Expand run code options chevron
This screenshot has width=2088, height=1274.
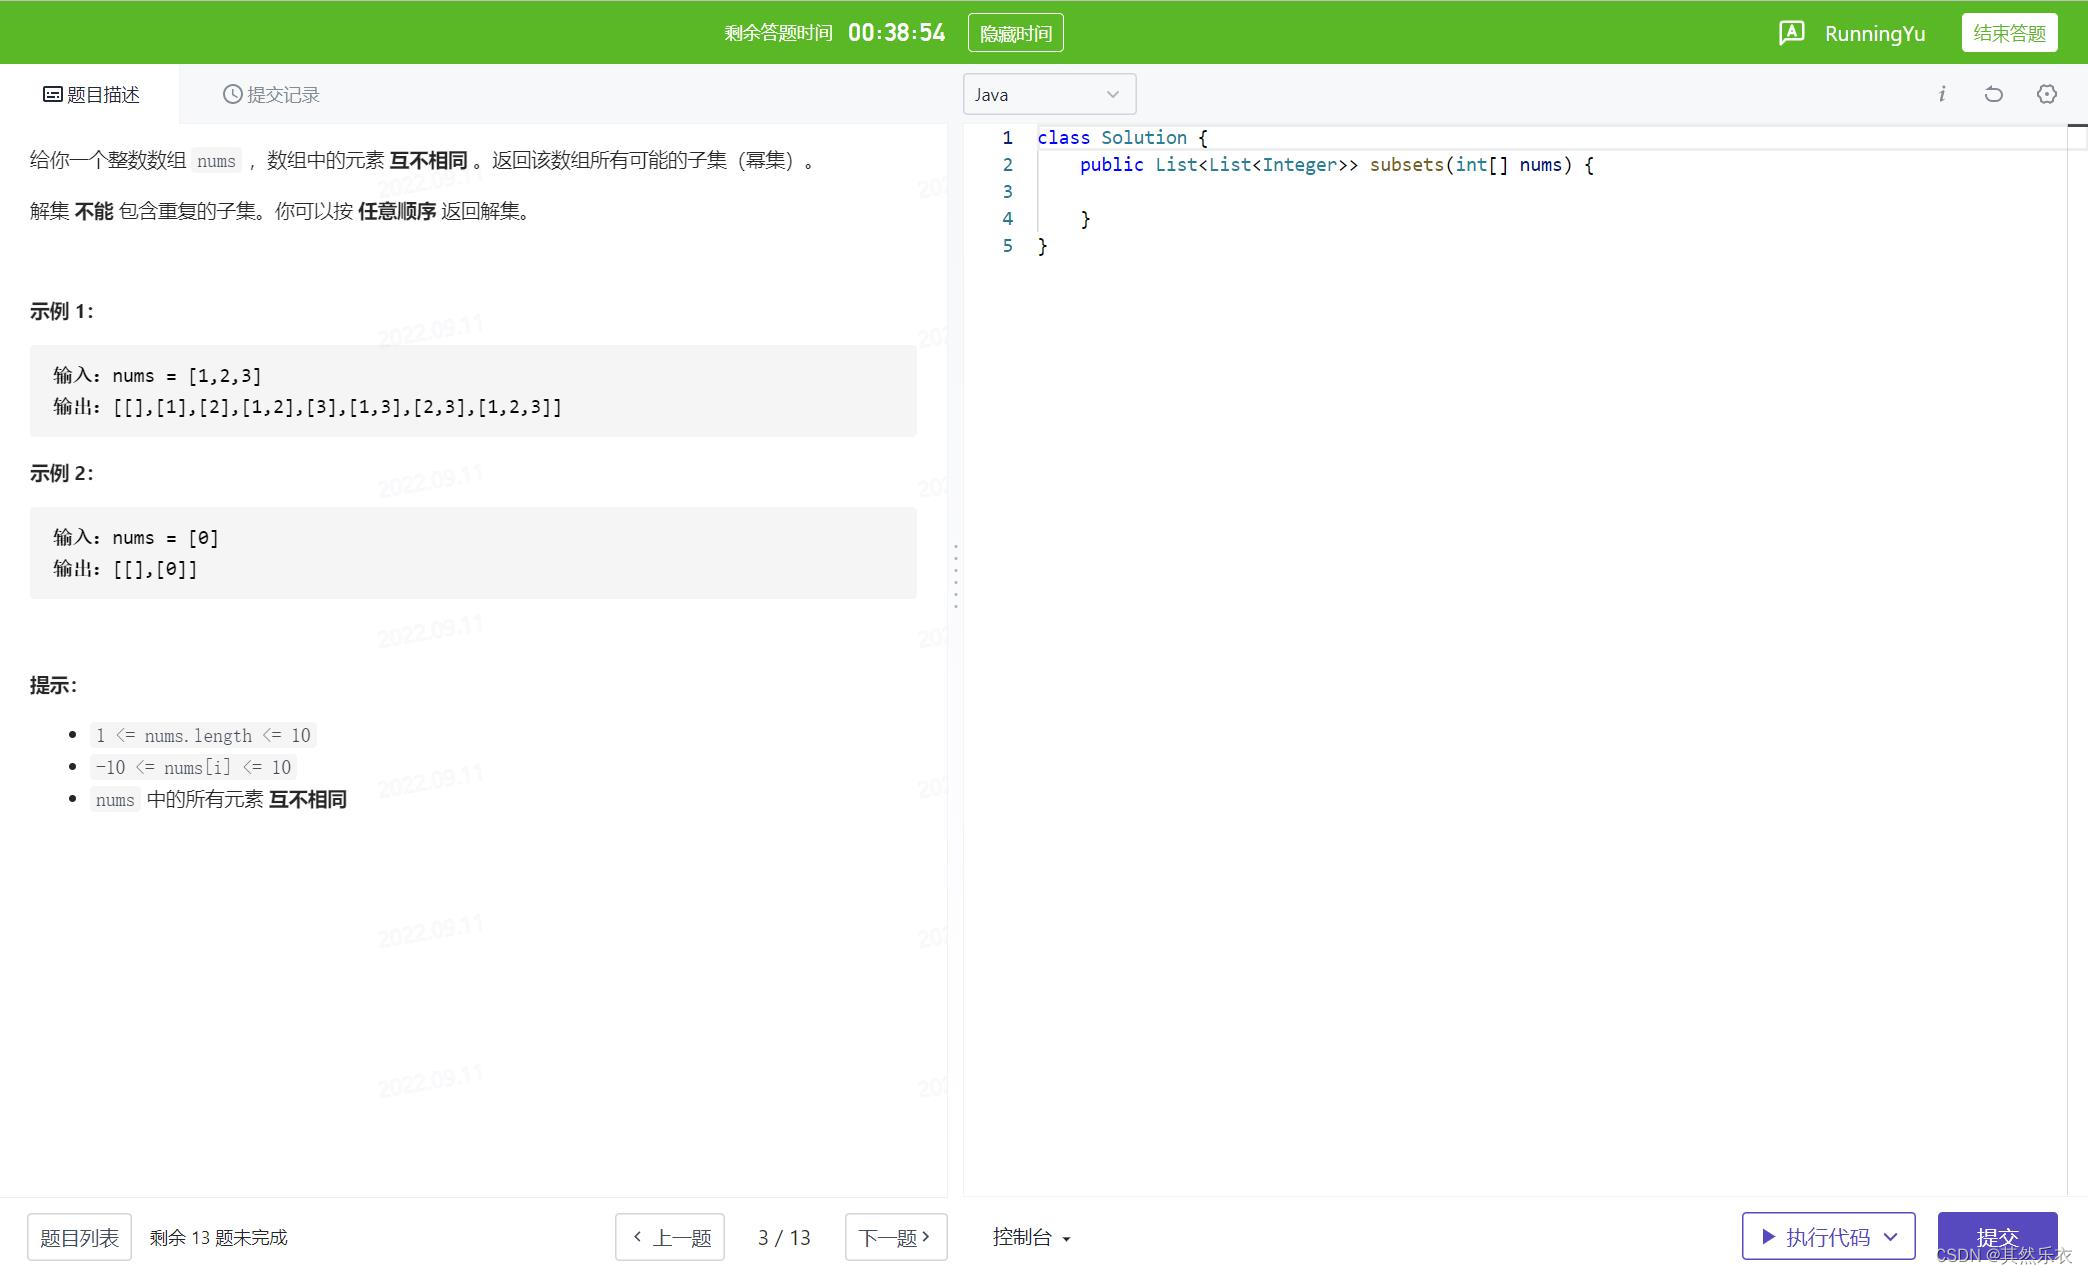click(x=1891, y=1237)
